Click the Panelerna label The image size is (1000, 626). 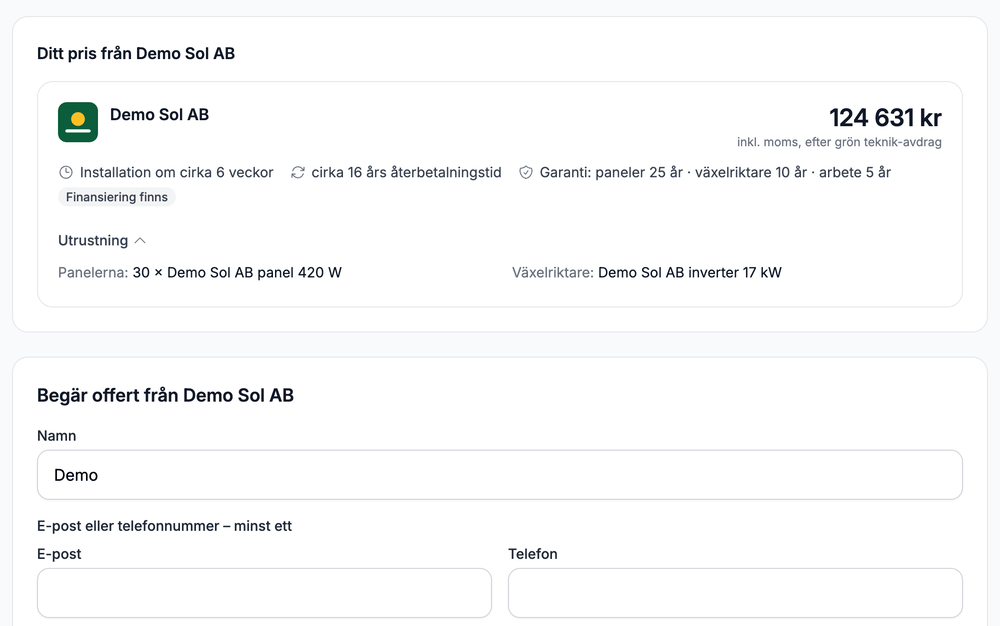pos(93,273)
